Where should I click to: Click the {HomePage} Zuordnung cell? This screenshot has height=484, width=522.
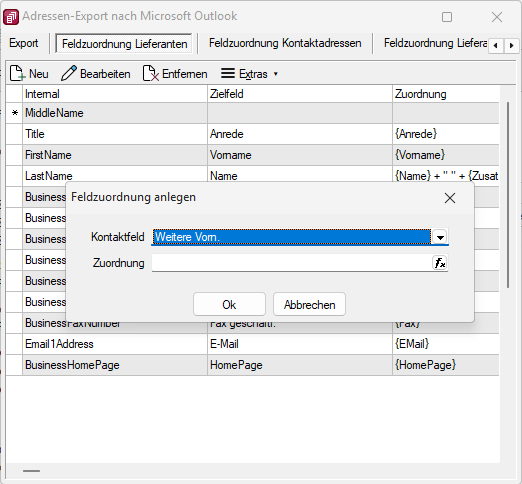click(x=446, y=365)
